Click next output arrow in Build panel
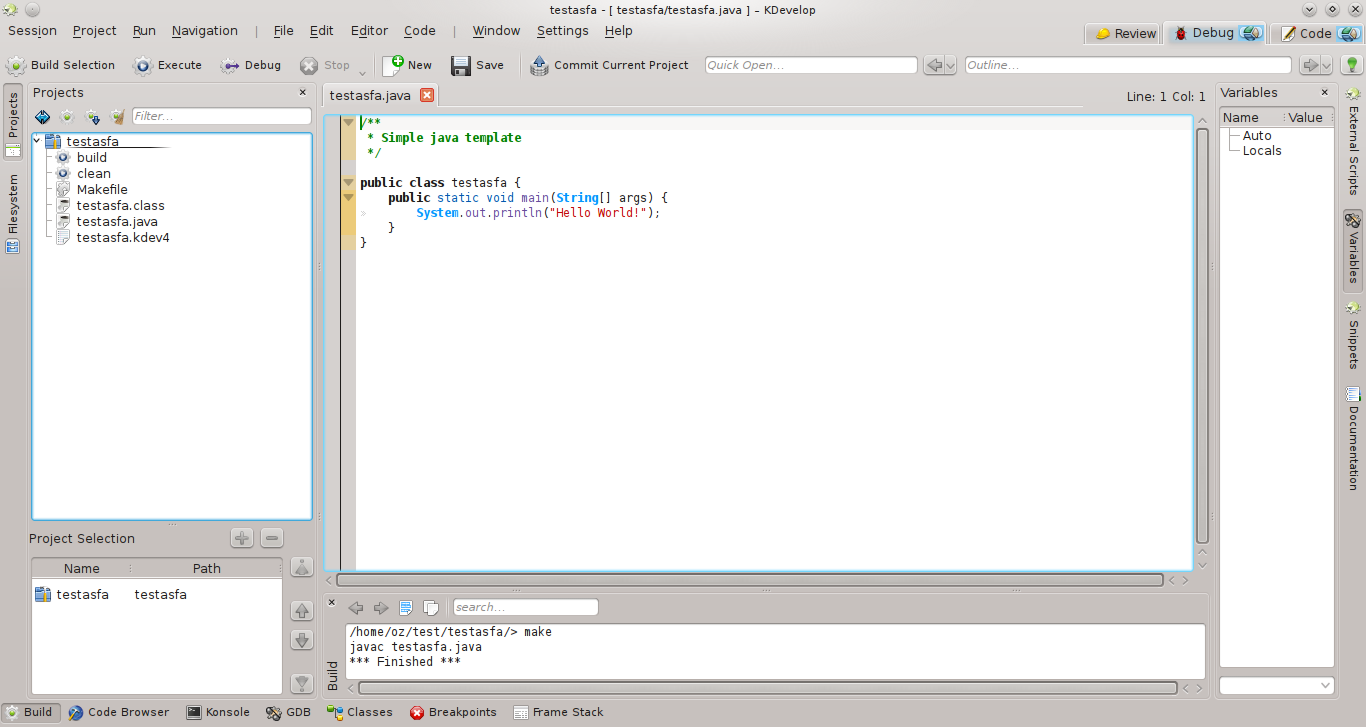 [381, 607]
